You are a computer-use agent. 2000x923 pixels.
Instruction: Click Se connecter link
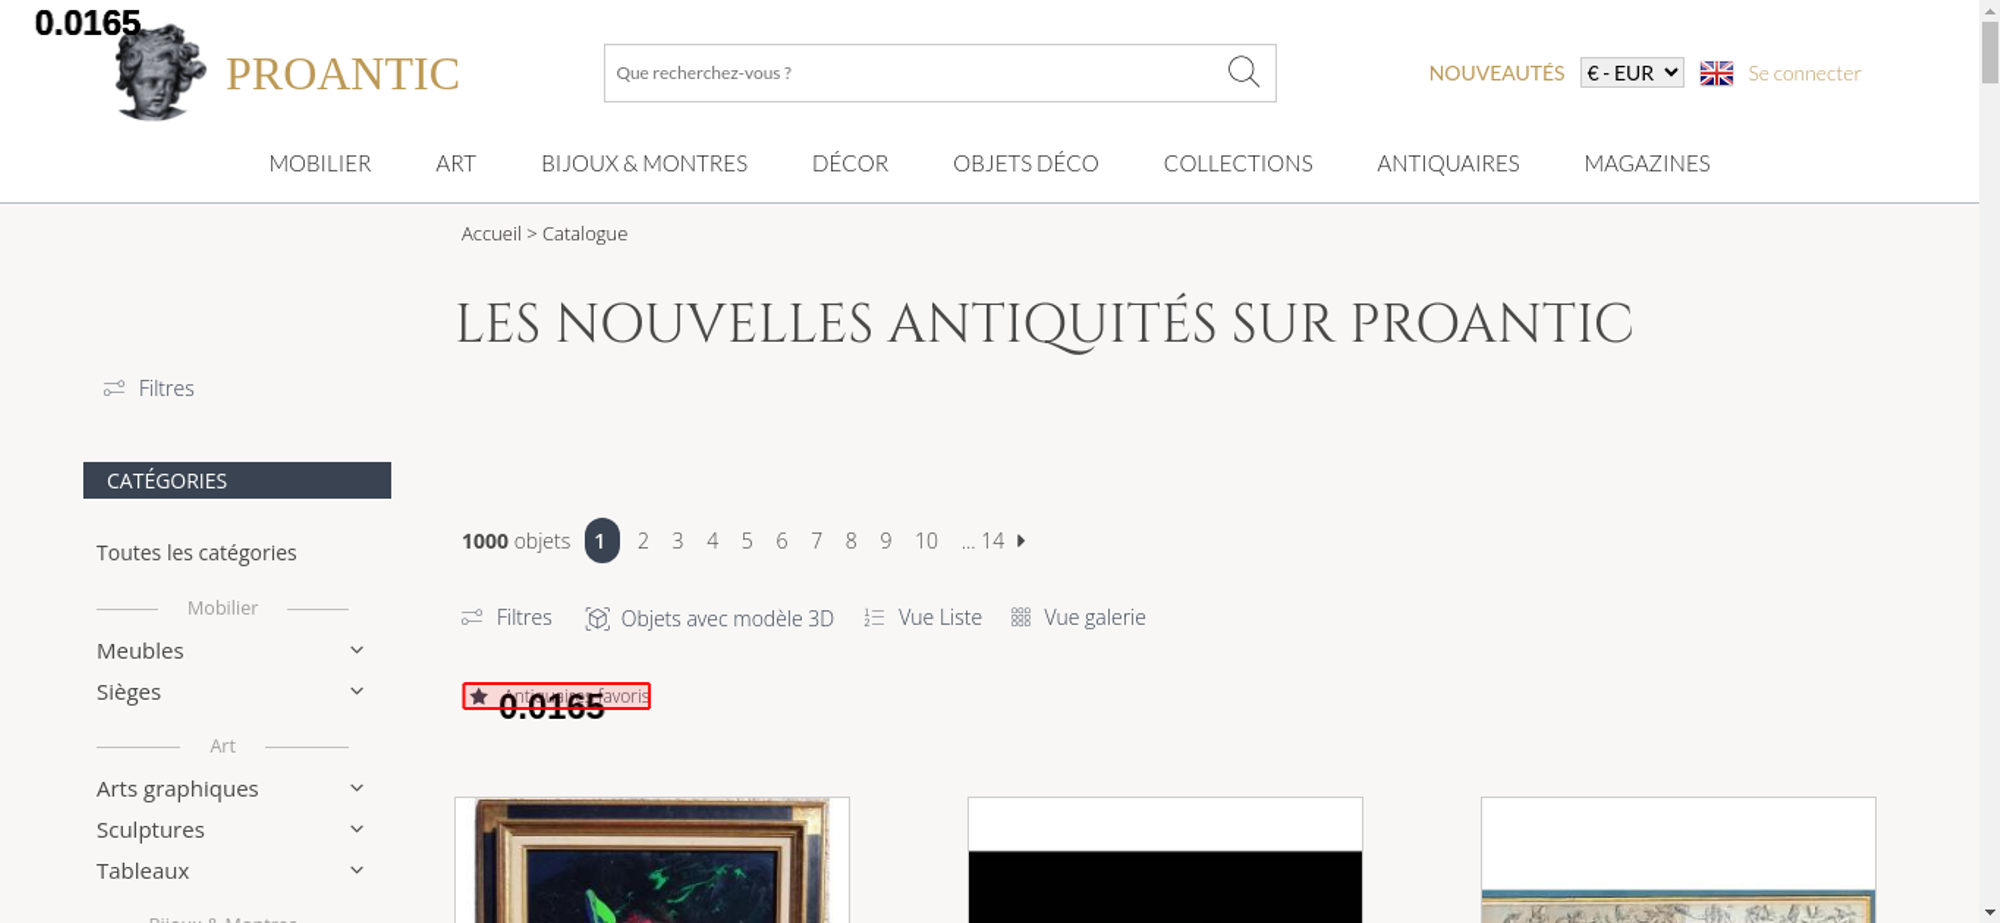(x=1804, y=73)
